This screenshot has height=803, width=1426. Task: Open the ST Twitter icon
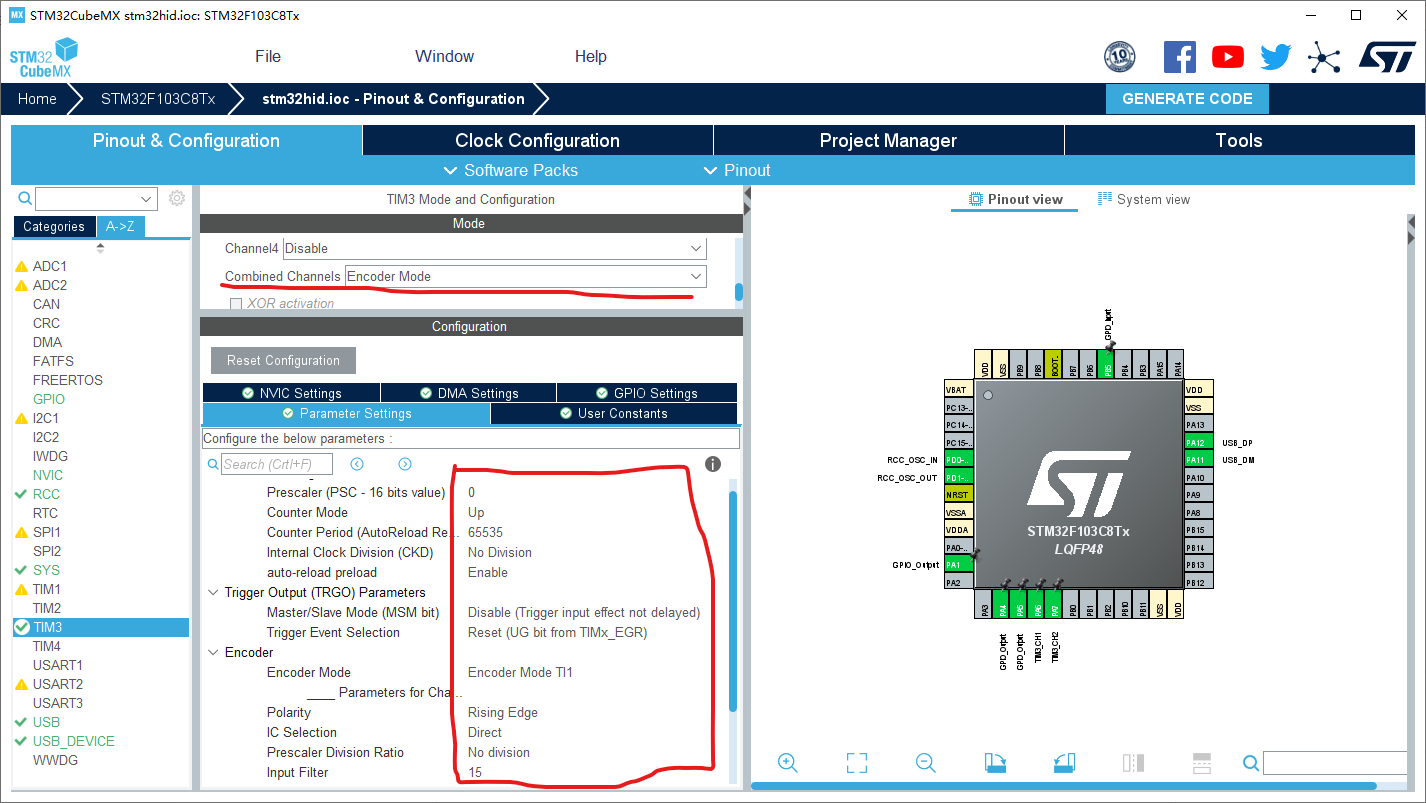1276,57
